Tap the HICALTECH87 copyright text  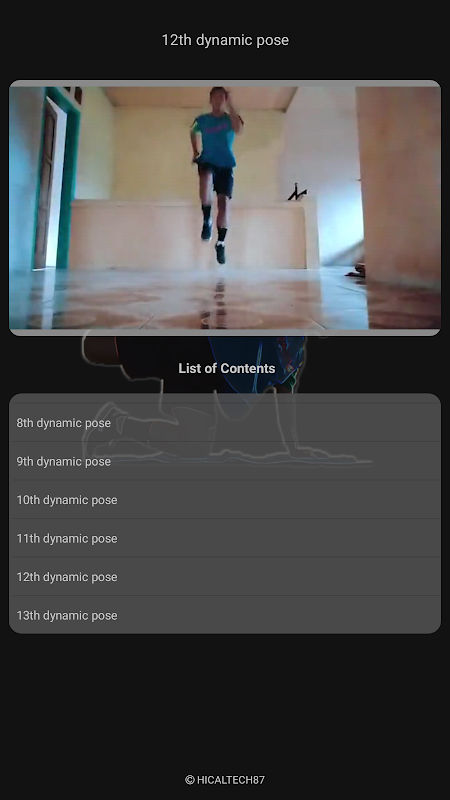(231, 780)
